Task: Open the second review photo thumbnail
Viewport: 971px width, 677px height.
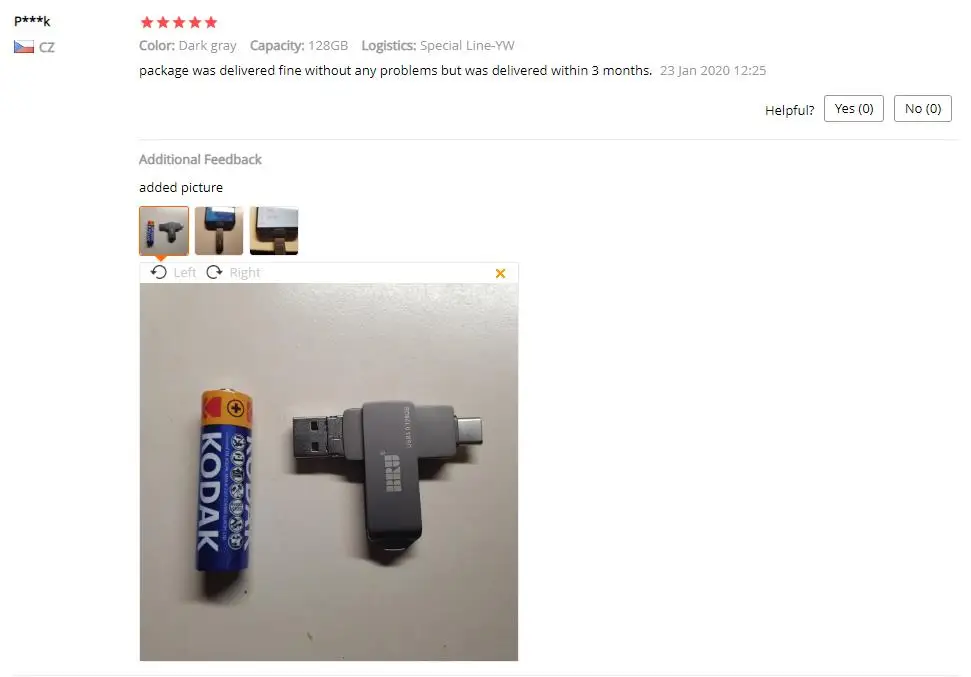Action: coord(219,230)
